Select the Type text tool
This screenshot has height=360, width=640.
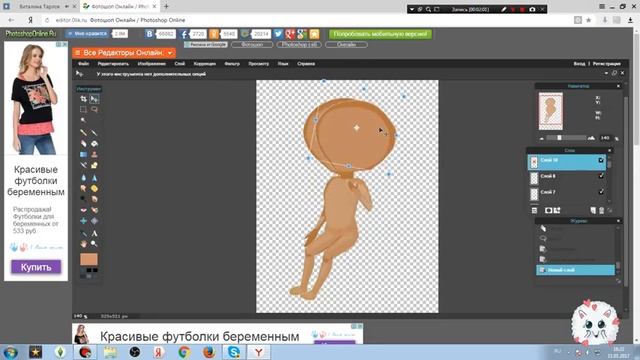coord(94,233)
